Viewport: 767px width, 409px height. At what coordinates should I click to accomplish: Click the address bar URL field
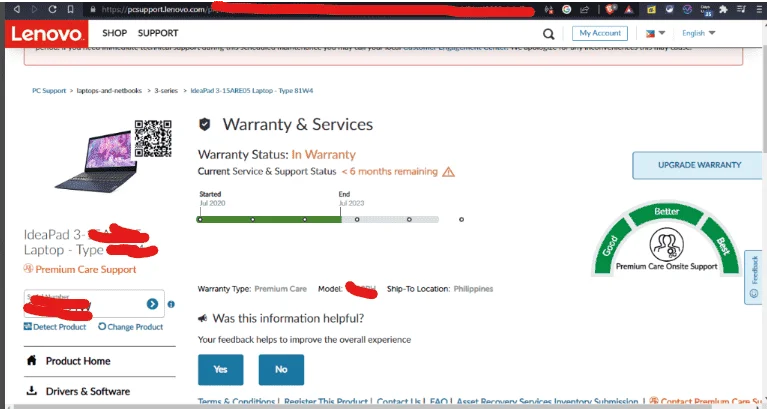(x=313, y=9)
